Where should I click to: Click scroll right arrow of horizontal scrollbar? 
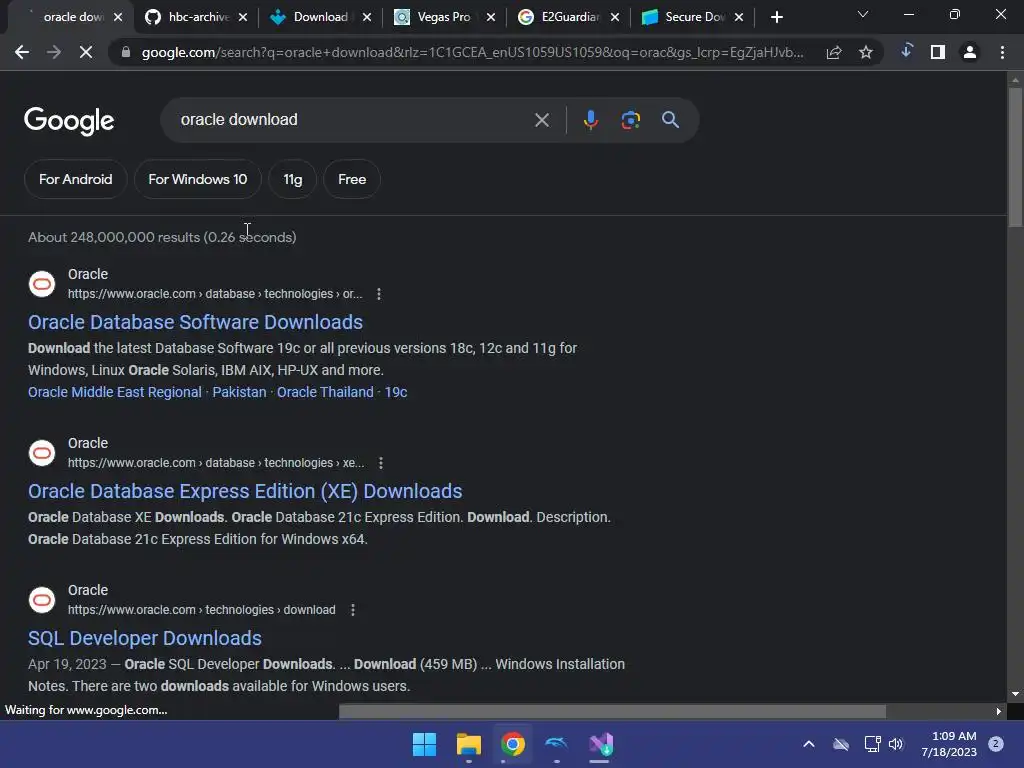(999, 711)
